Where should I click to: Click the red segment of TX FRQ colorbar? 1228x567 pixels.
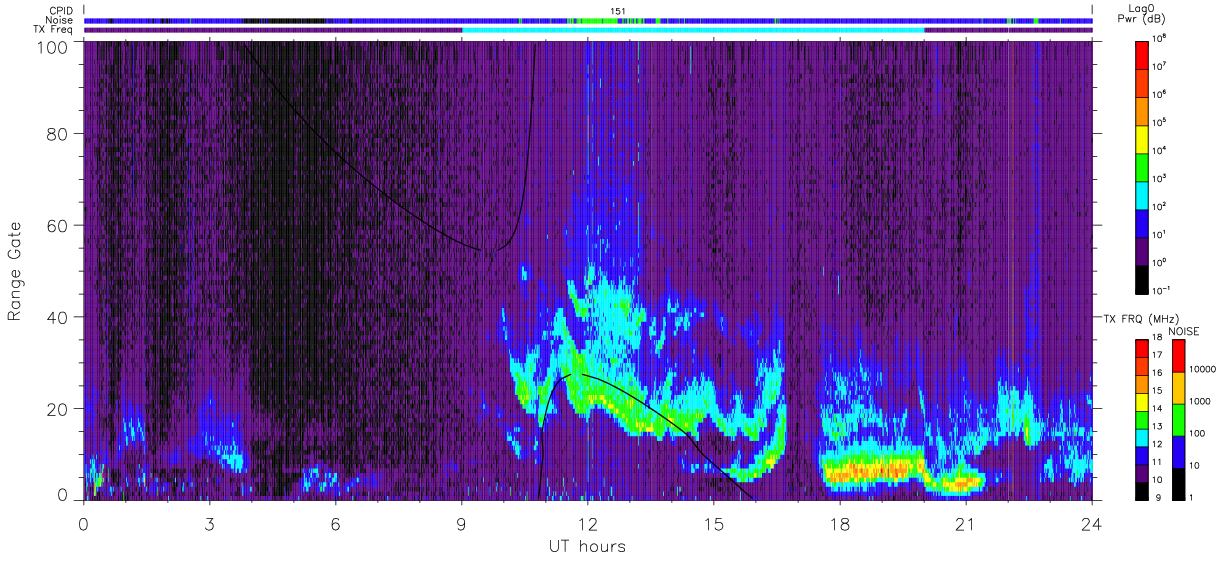click(1141, 349)
